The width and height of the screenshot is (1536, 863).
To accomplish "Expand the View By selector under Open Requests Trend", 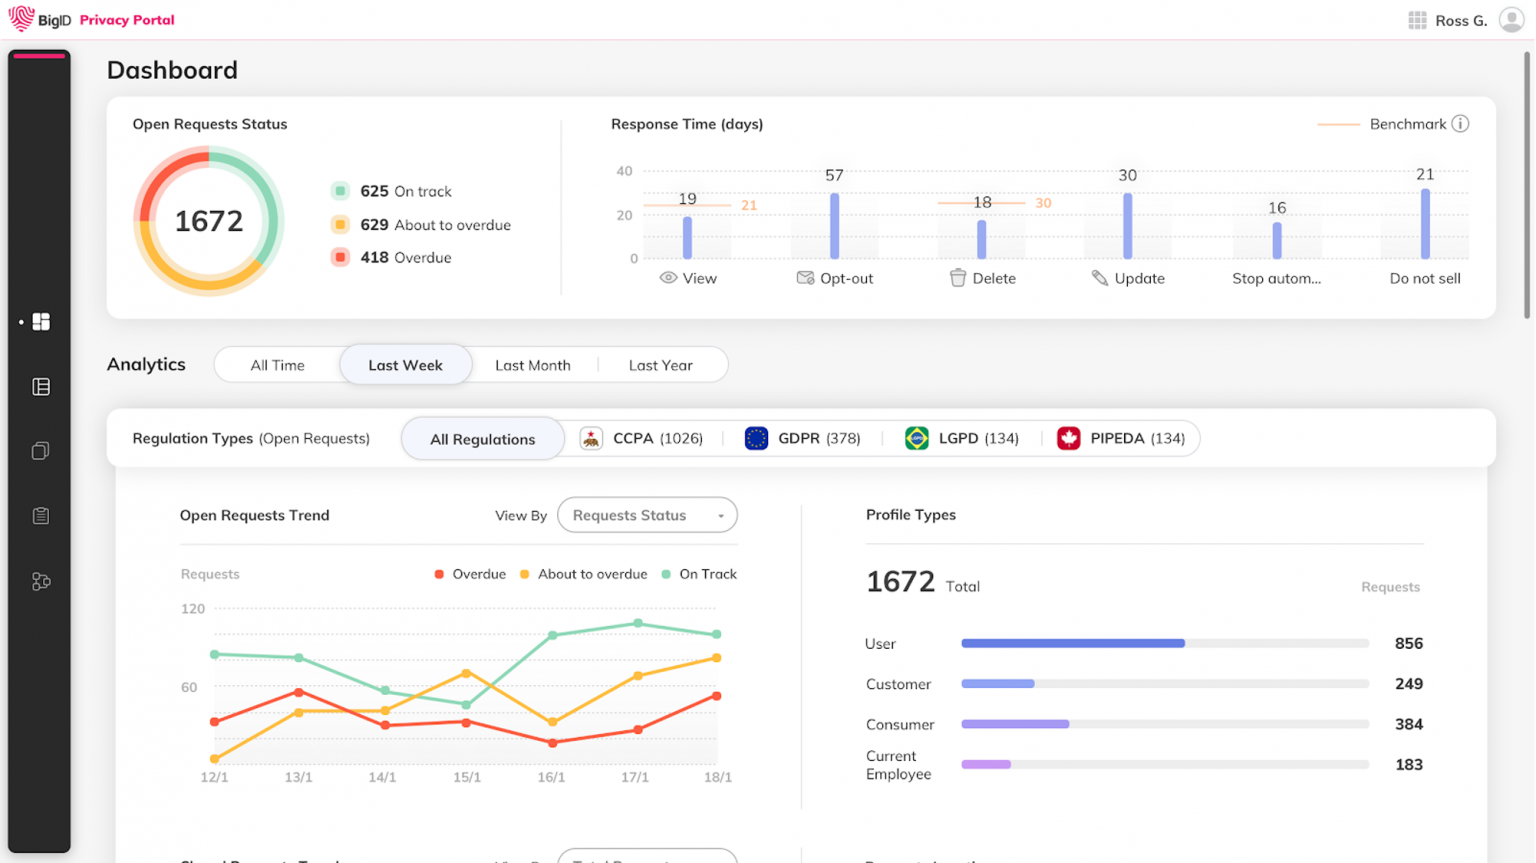I will click(647, 515).
